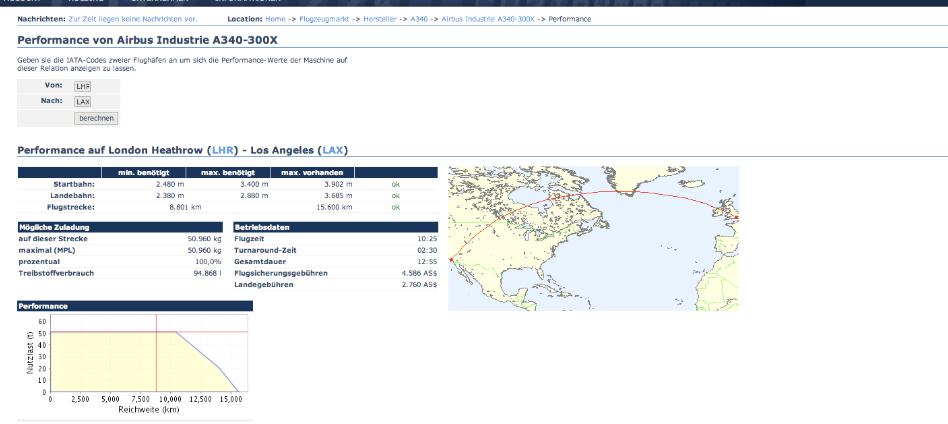Click the ok status in Startbahn row
This screenshot has width=948, height=424.
pos(395,184)
